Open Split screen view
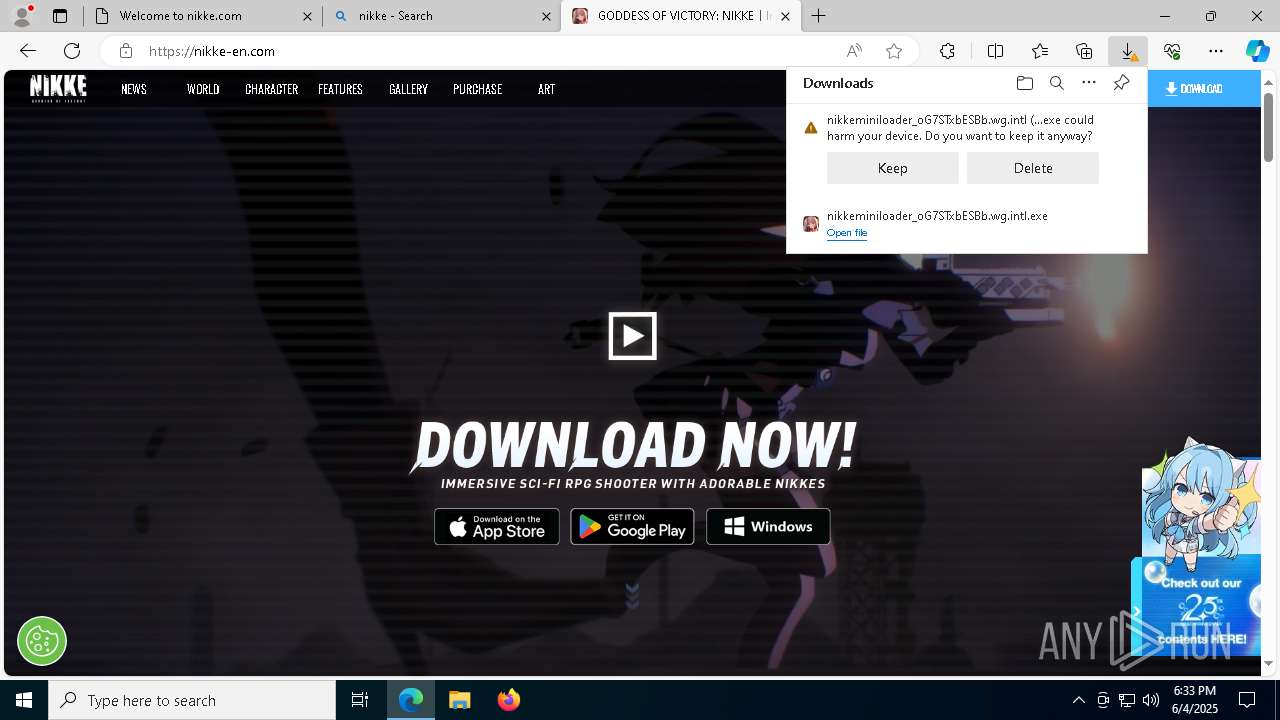This screenshot has height=720, width=1280. [995, 51]
